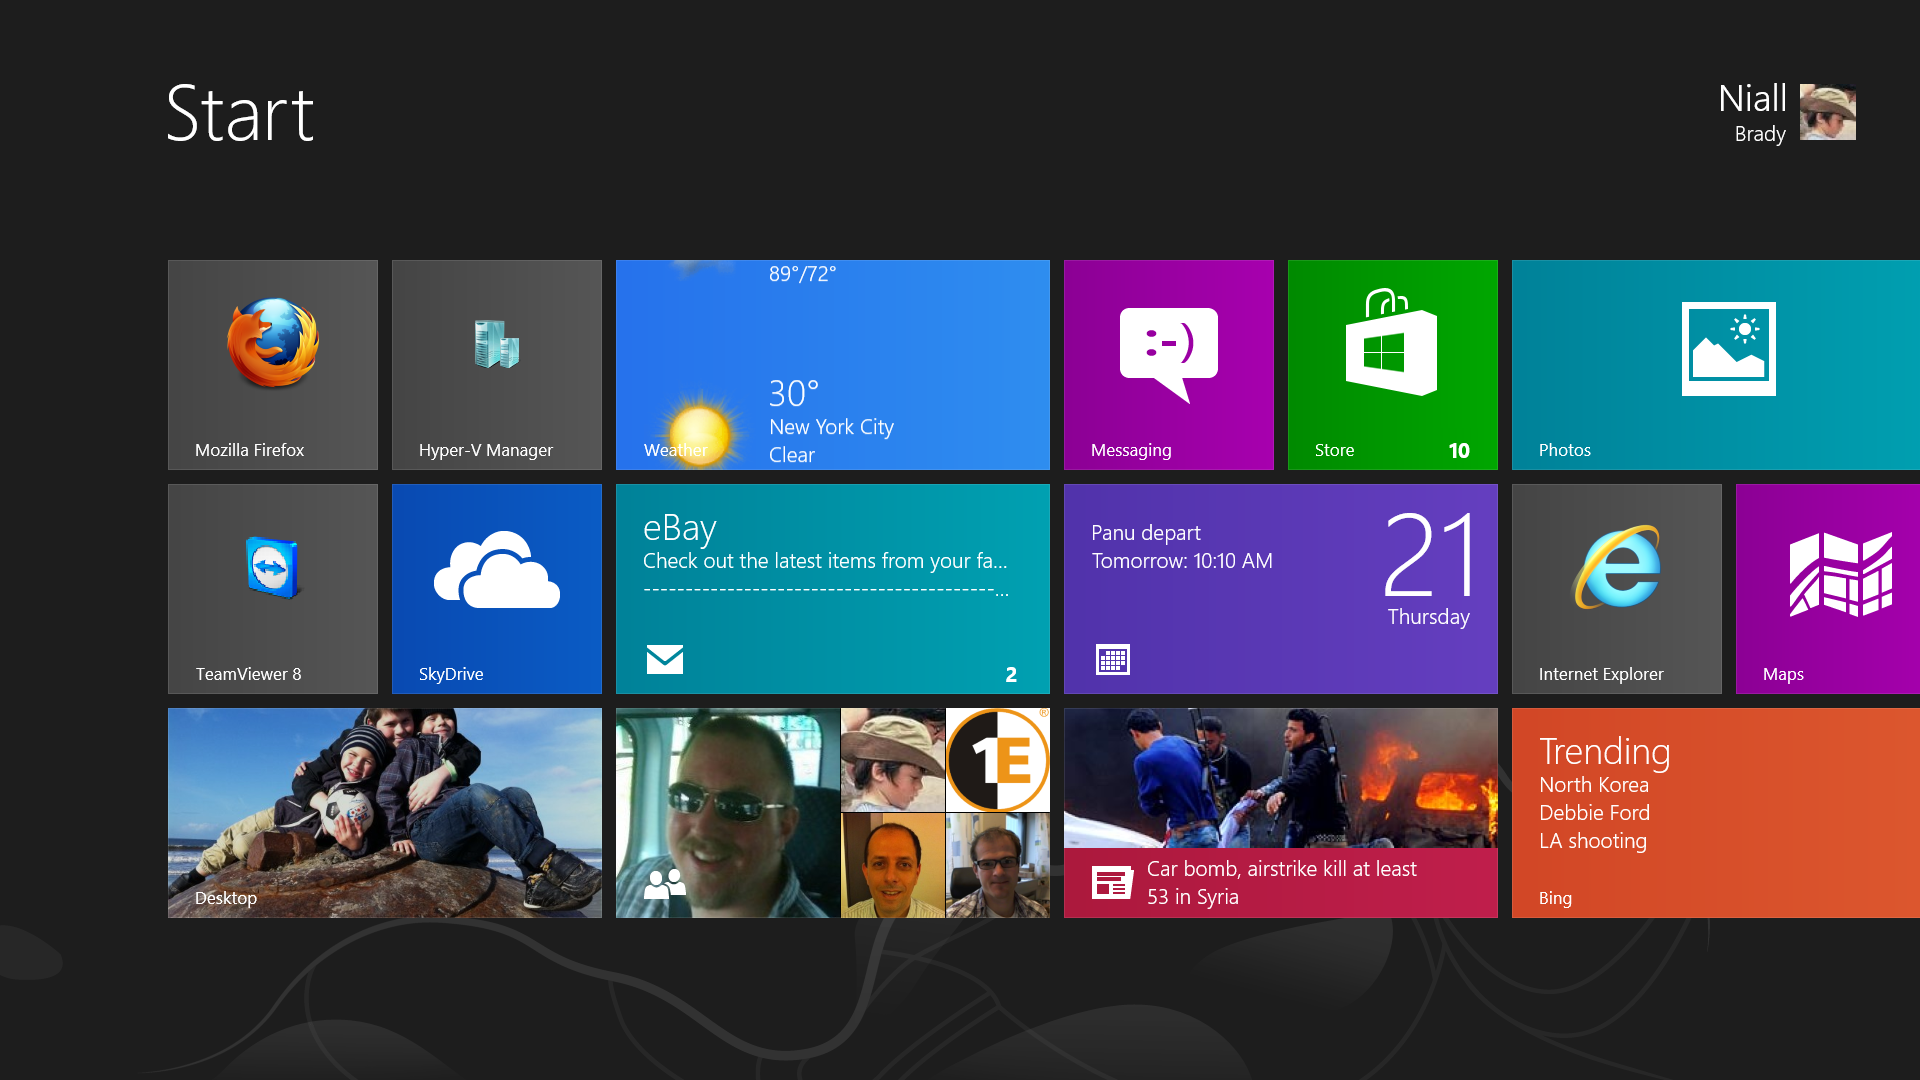Image resolution: width=1920 pixels, height=1080 pixels.
Task: Click the glasses man contact photo
Action: 998,866
